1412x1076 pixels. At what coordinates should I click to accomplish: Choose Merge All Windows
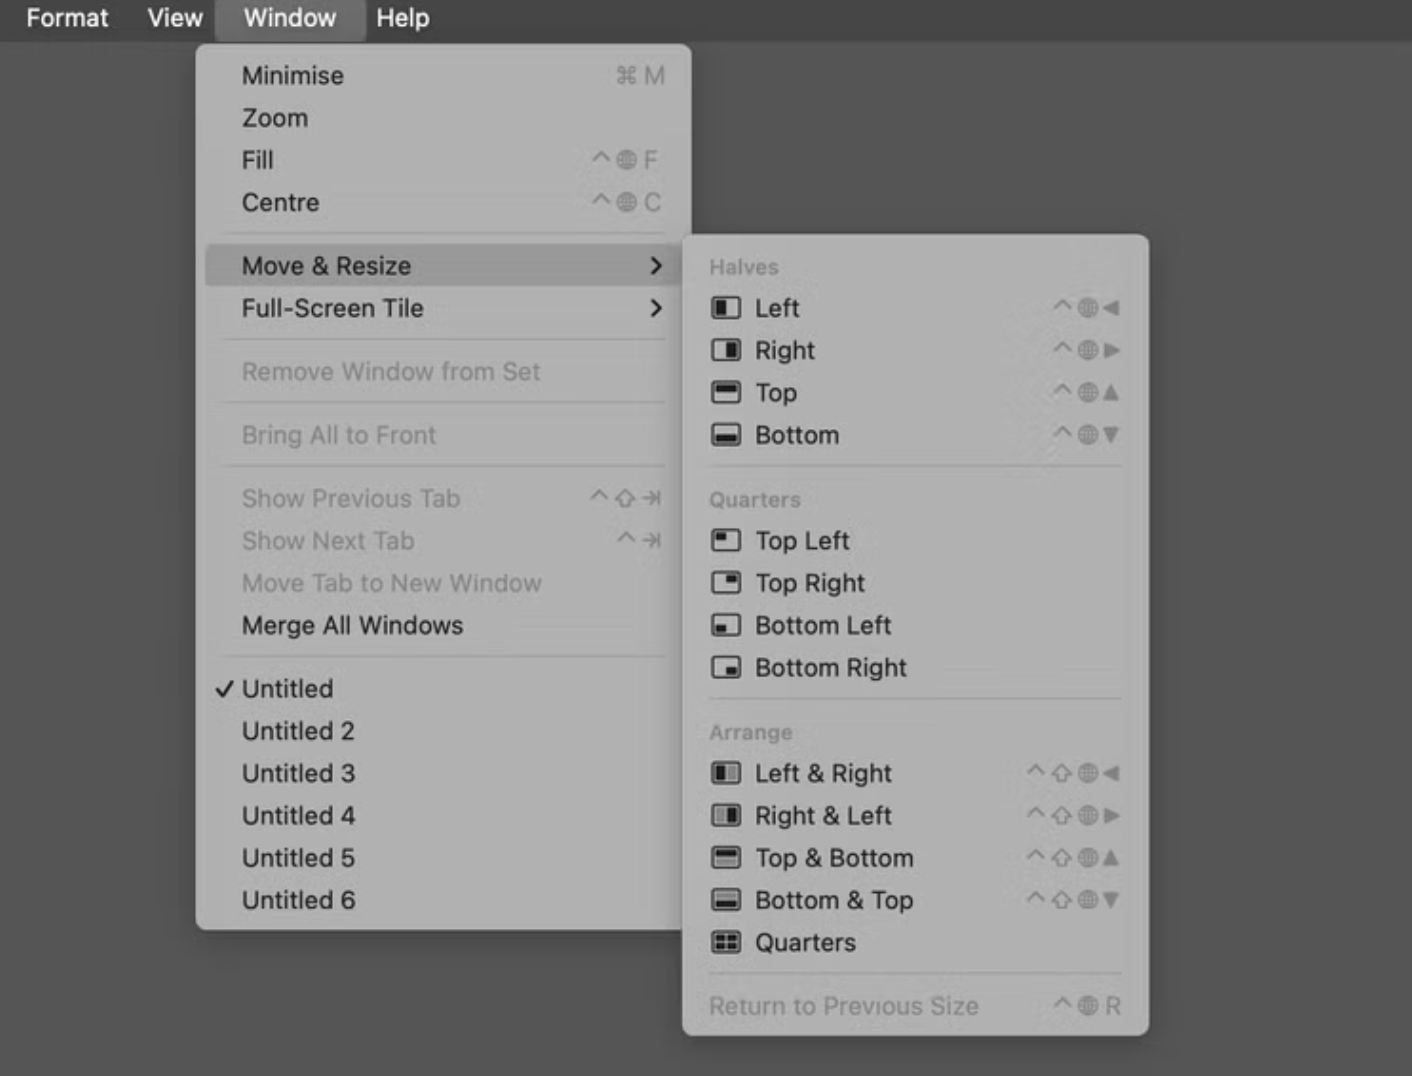(x=352, y=626)
